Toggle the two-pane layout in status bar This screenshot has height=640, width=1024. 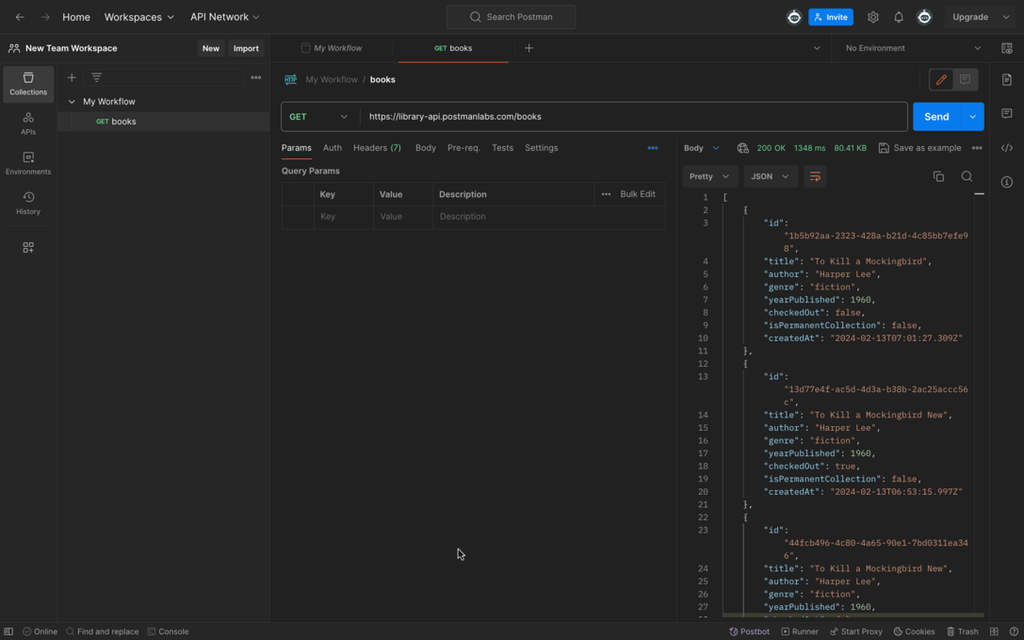[994, 632]
